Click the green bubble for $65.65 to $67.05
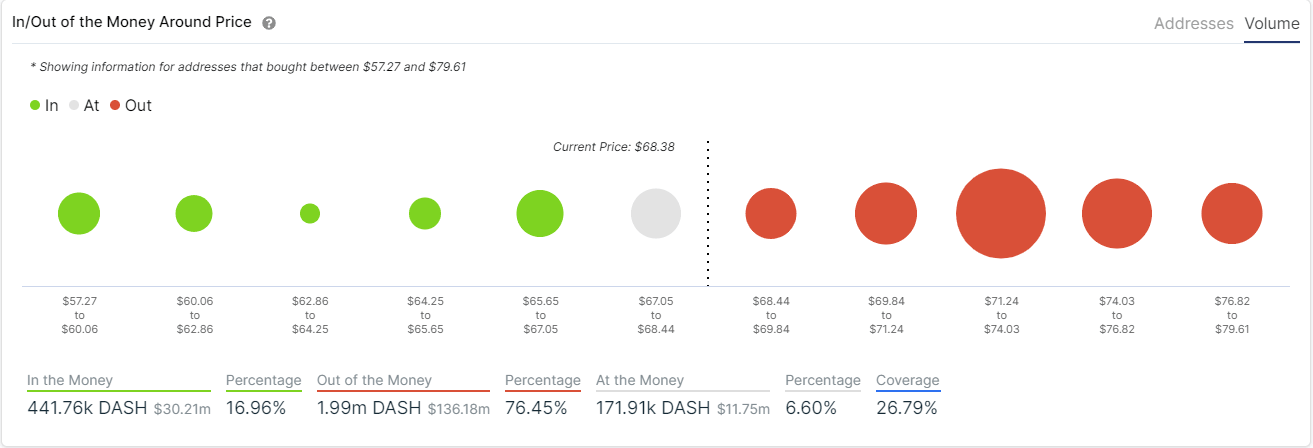 click(x=540, y=213)
